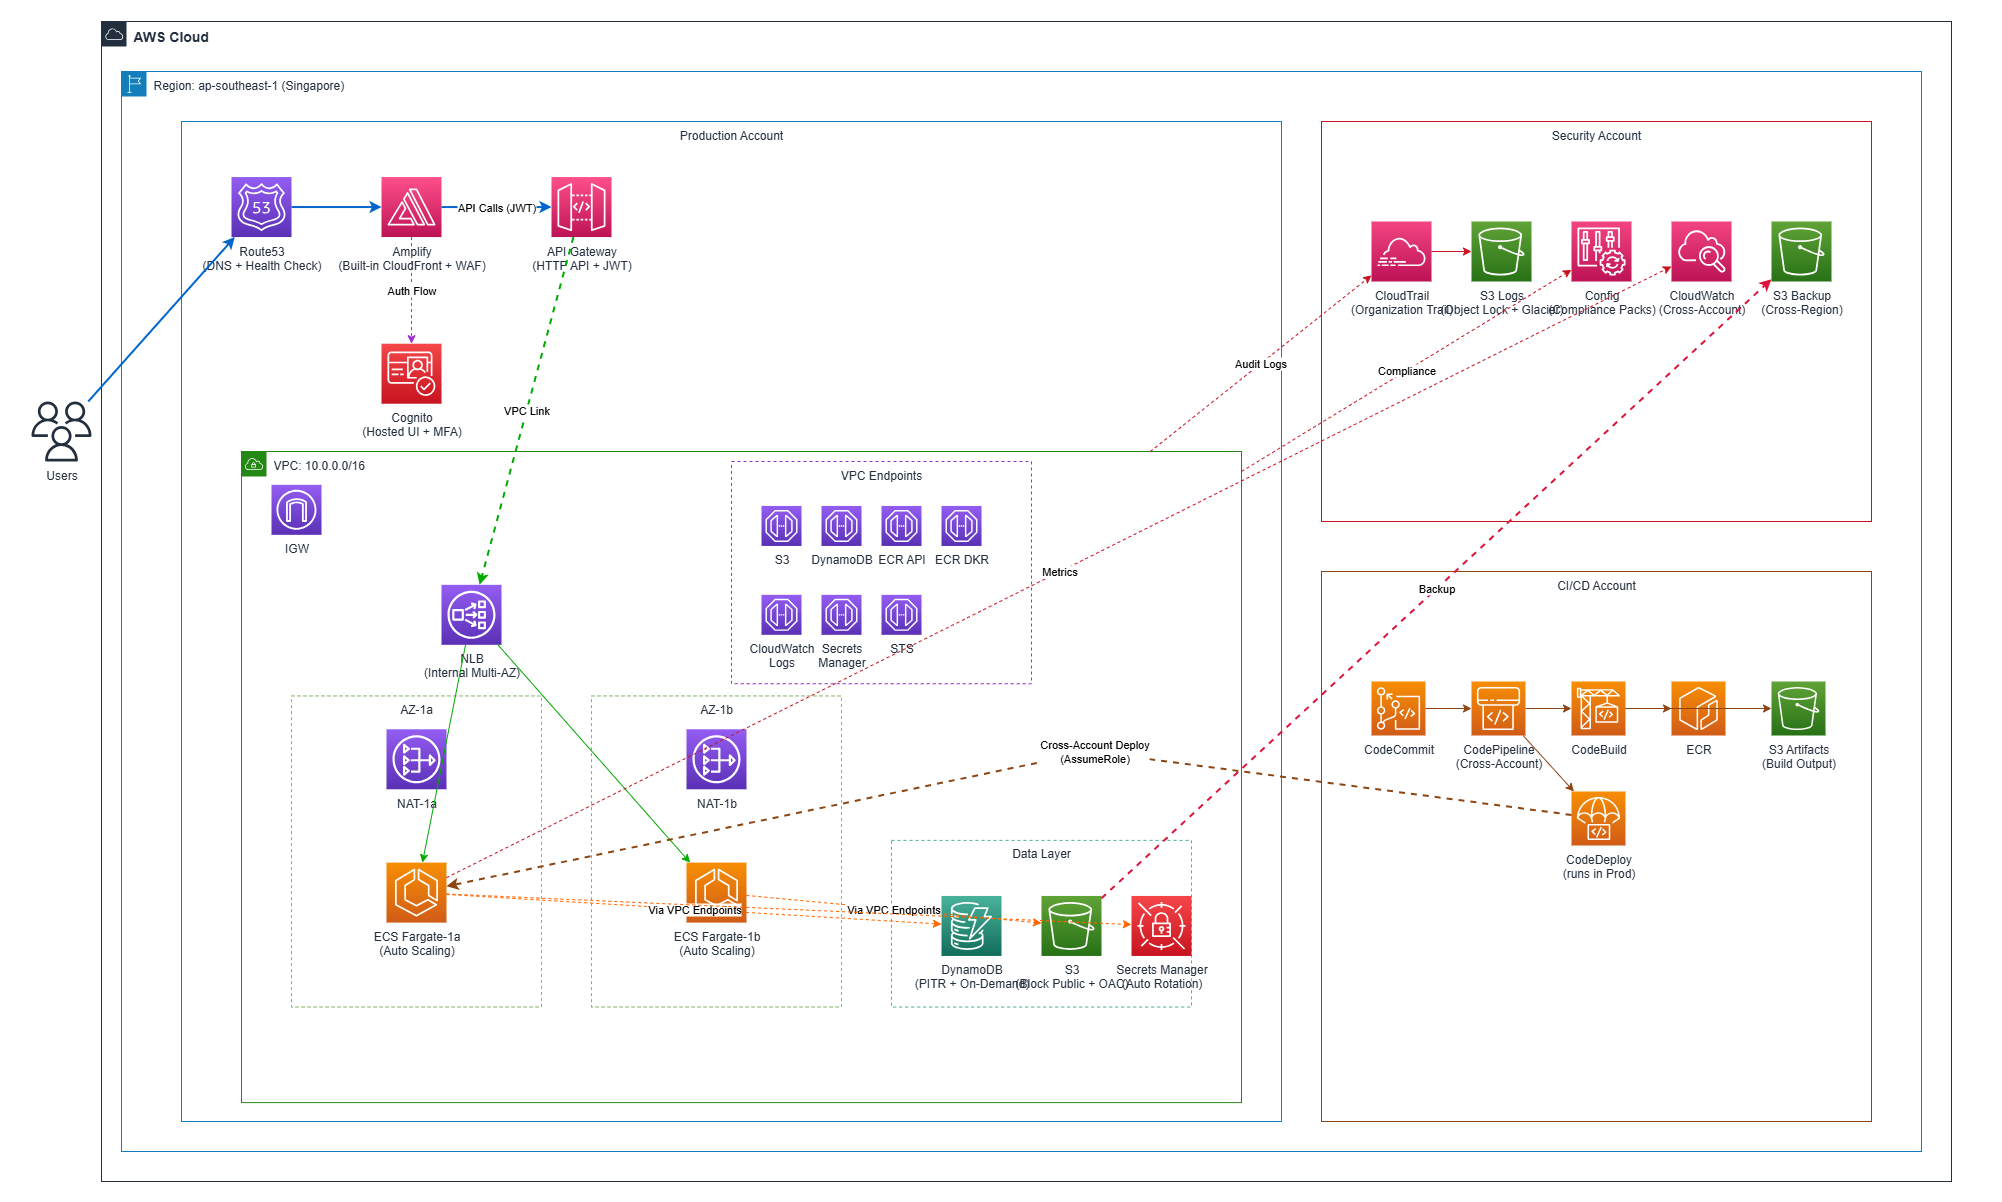Click the Cross-Account Deploy AssumeRole label
This screenshot has height=1202, width=2002.
coord(1094,752)
